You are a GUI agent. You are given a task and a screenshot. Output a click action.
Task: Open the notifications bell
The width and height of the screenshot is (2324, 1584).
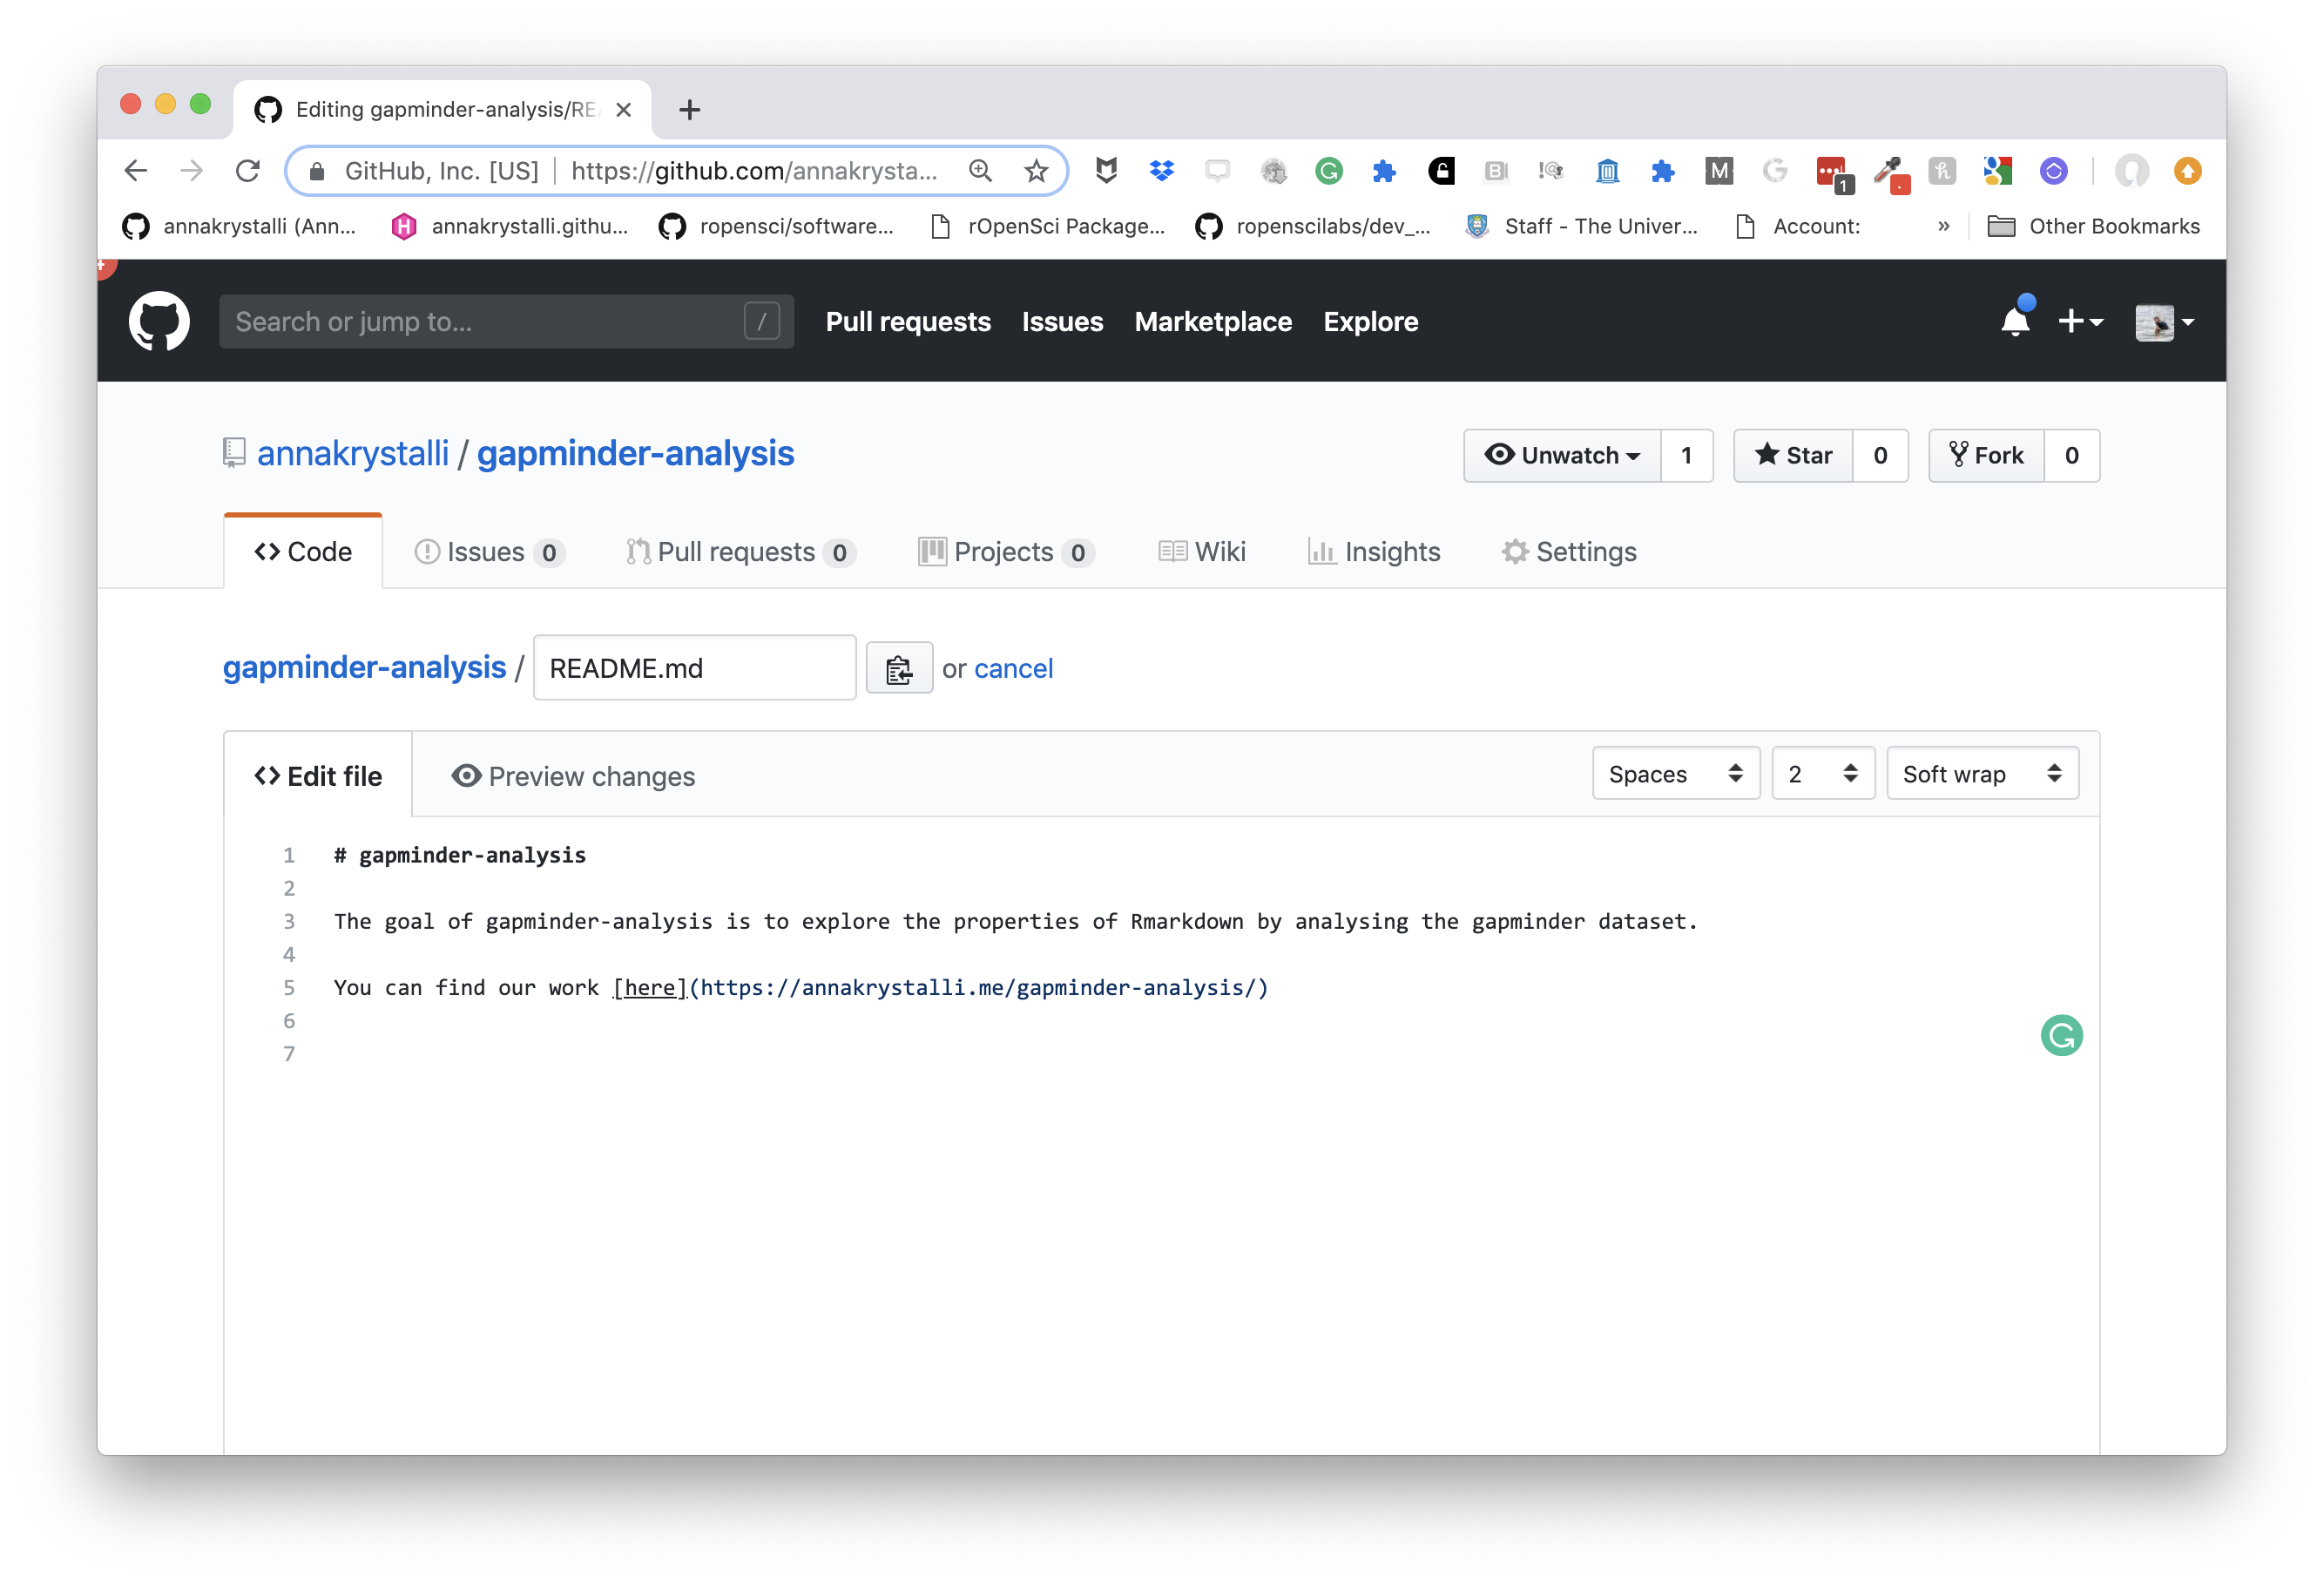(2015, 321)
